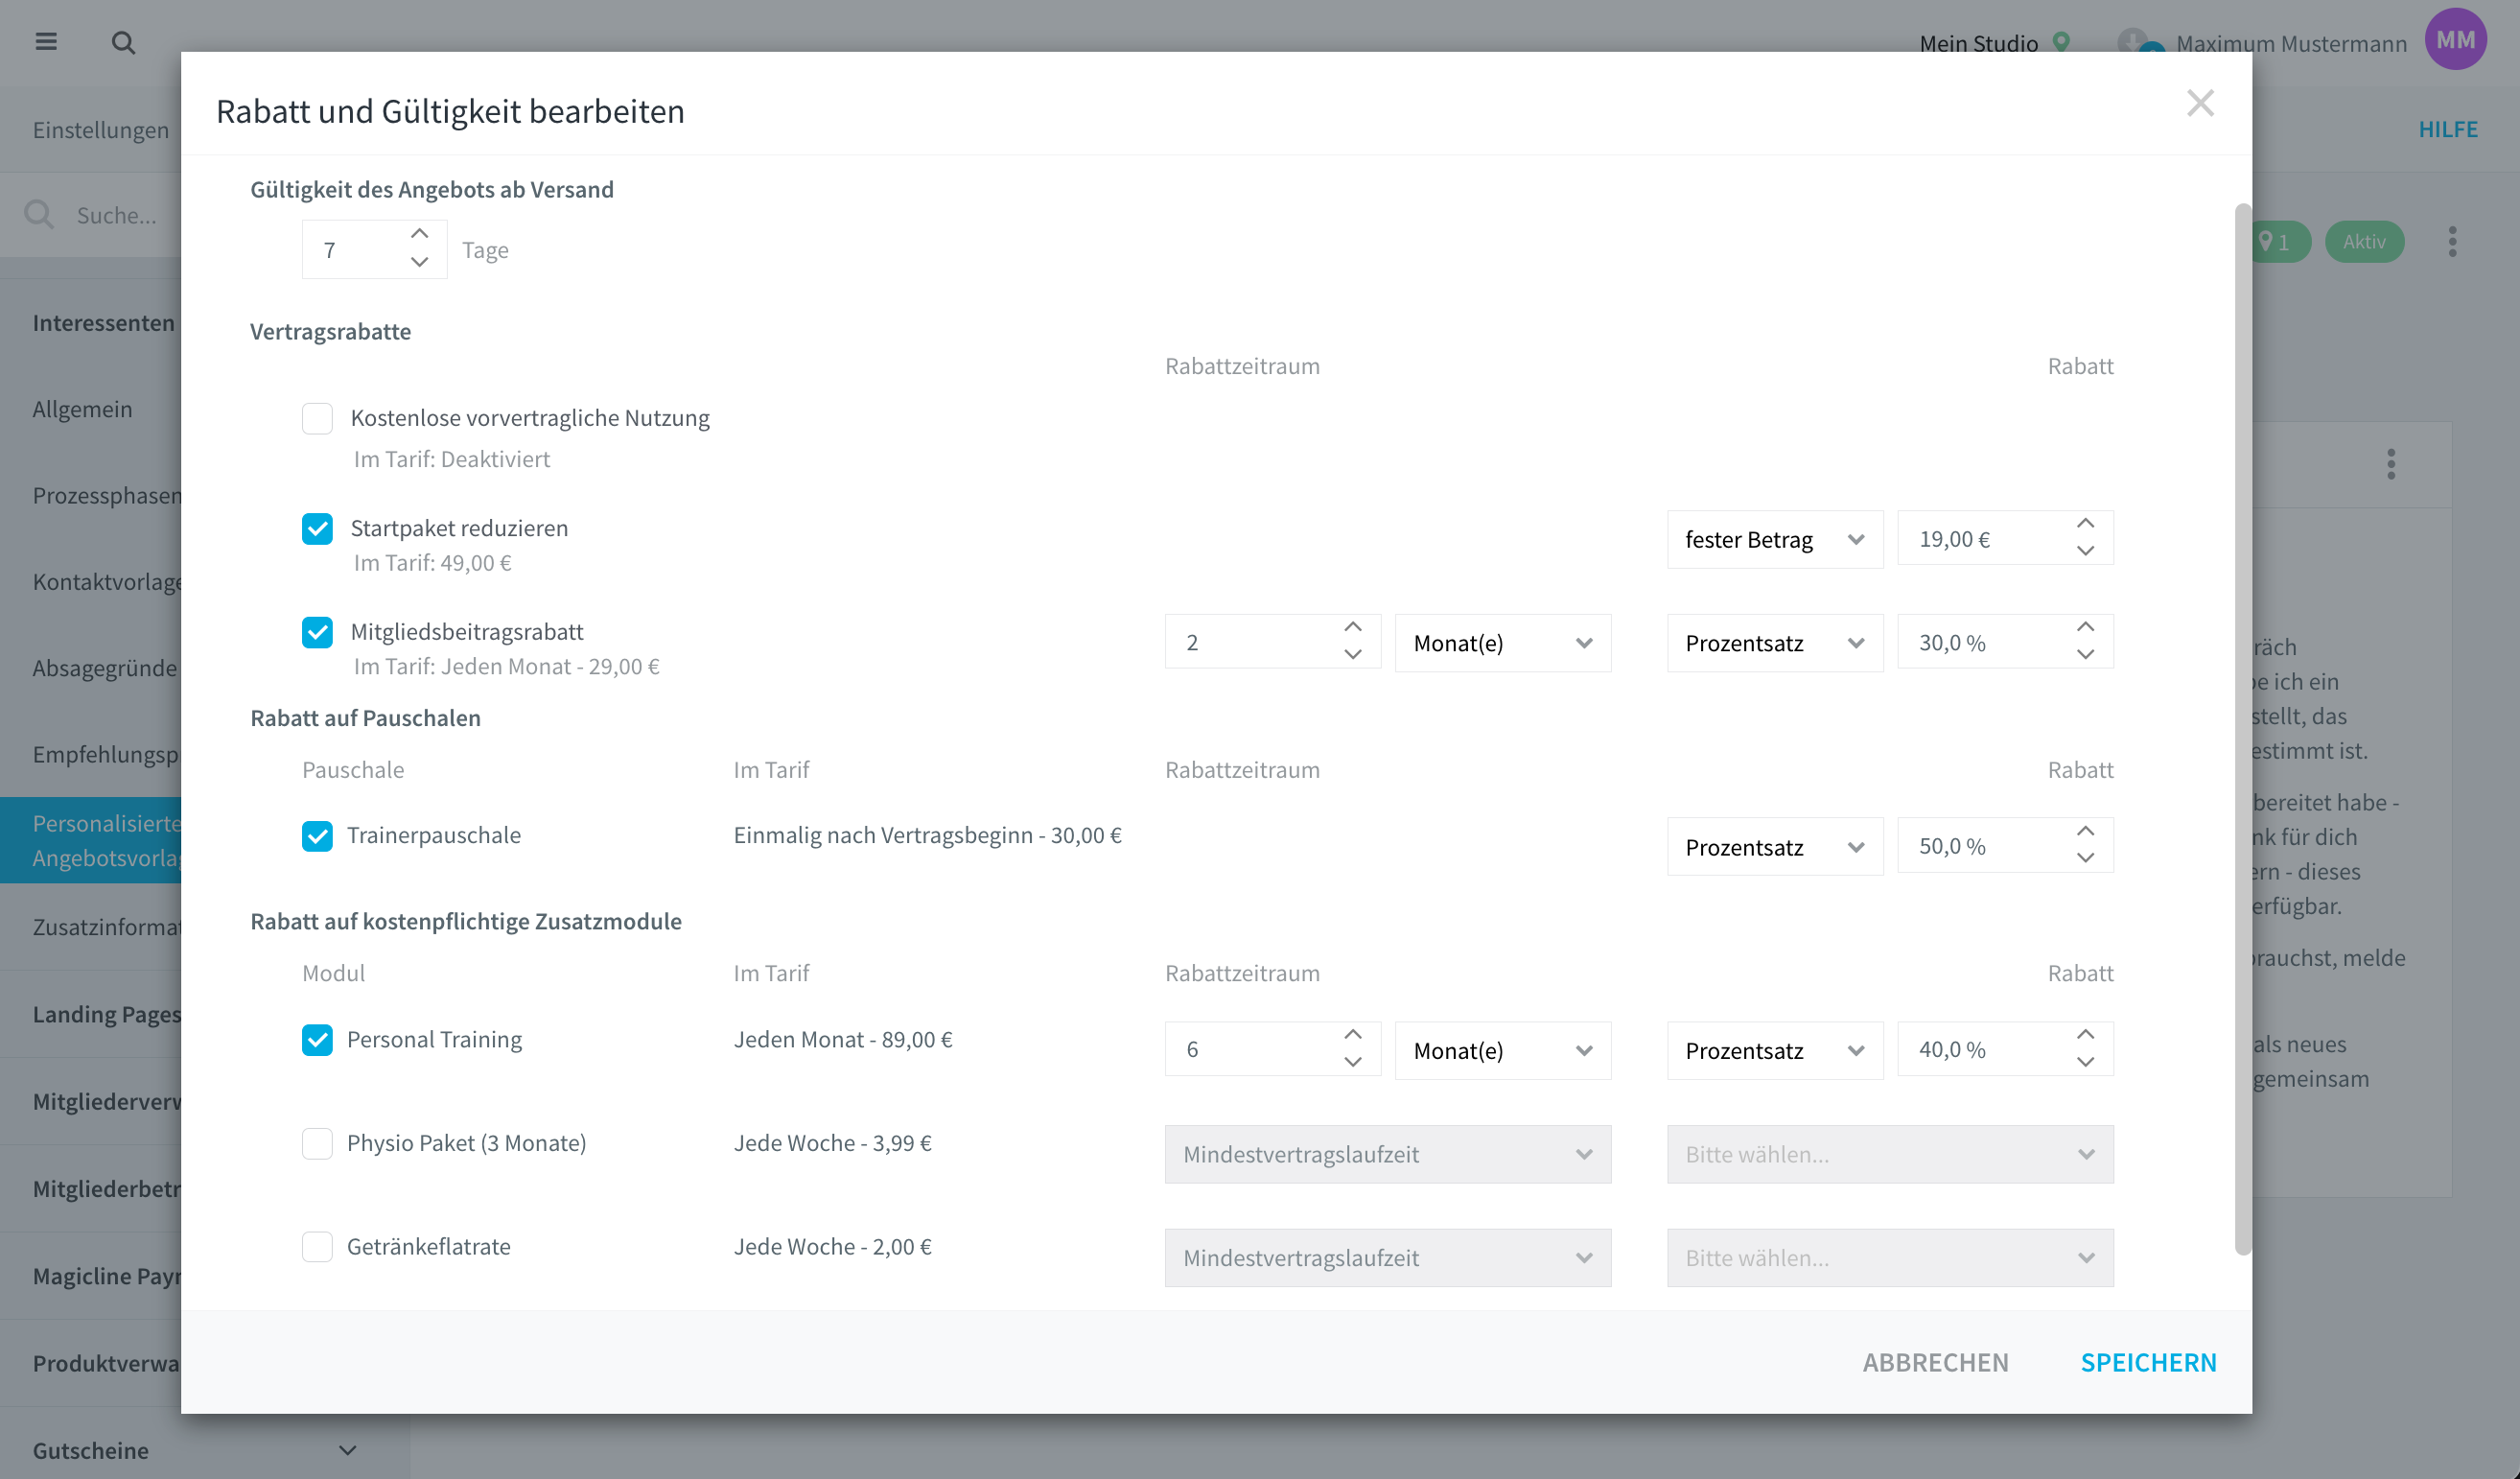The height and width of the screenshot is (1479, 2520).
Task: Close the Rabatt und Gültigkeit dialog
Action: pyautogui.click(x=2199, y=103)
